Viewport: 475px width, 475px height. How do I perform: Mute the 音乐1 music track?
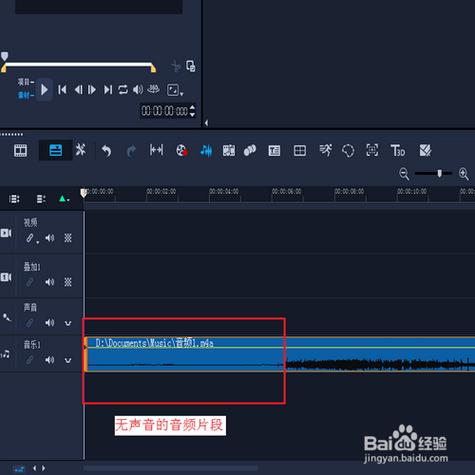[x=50, y=360]
